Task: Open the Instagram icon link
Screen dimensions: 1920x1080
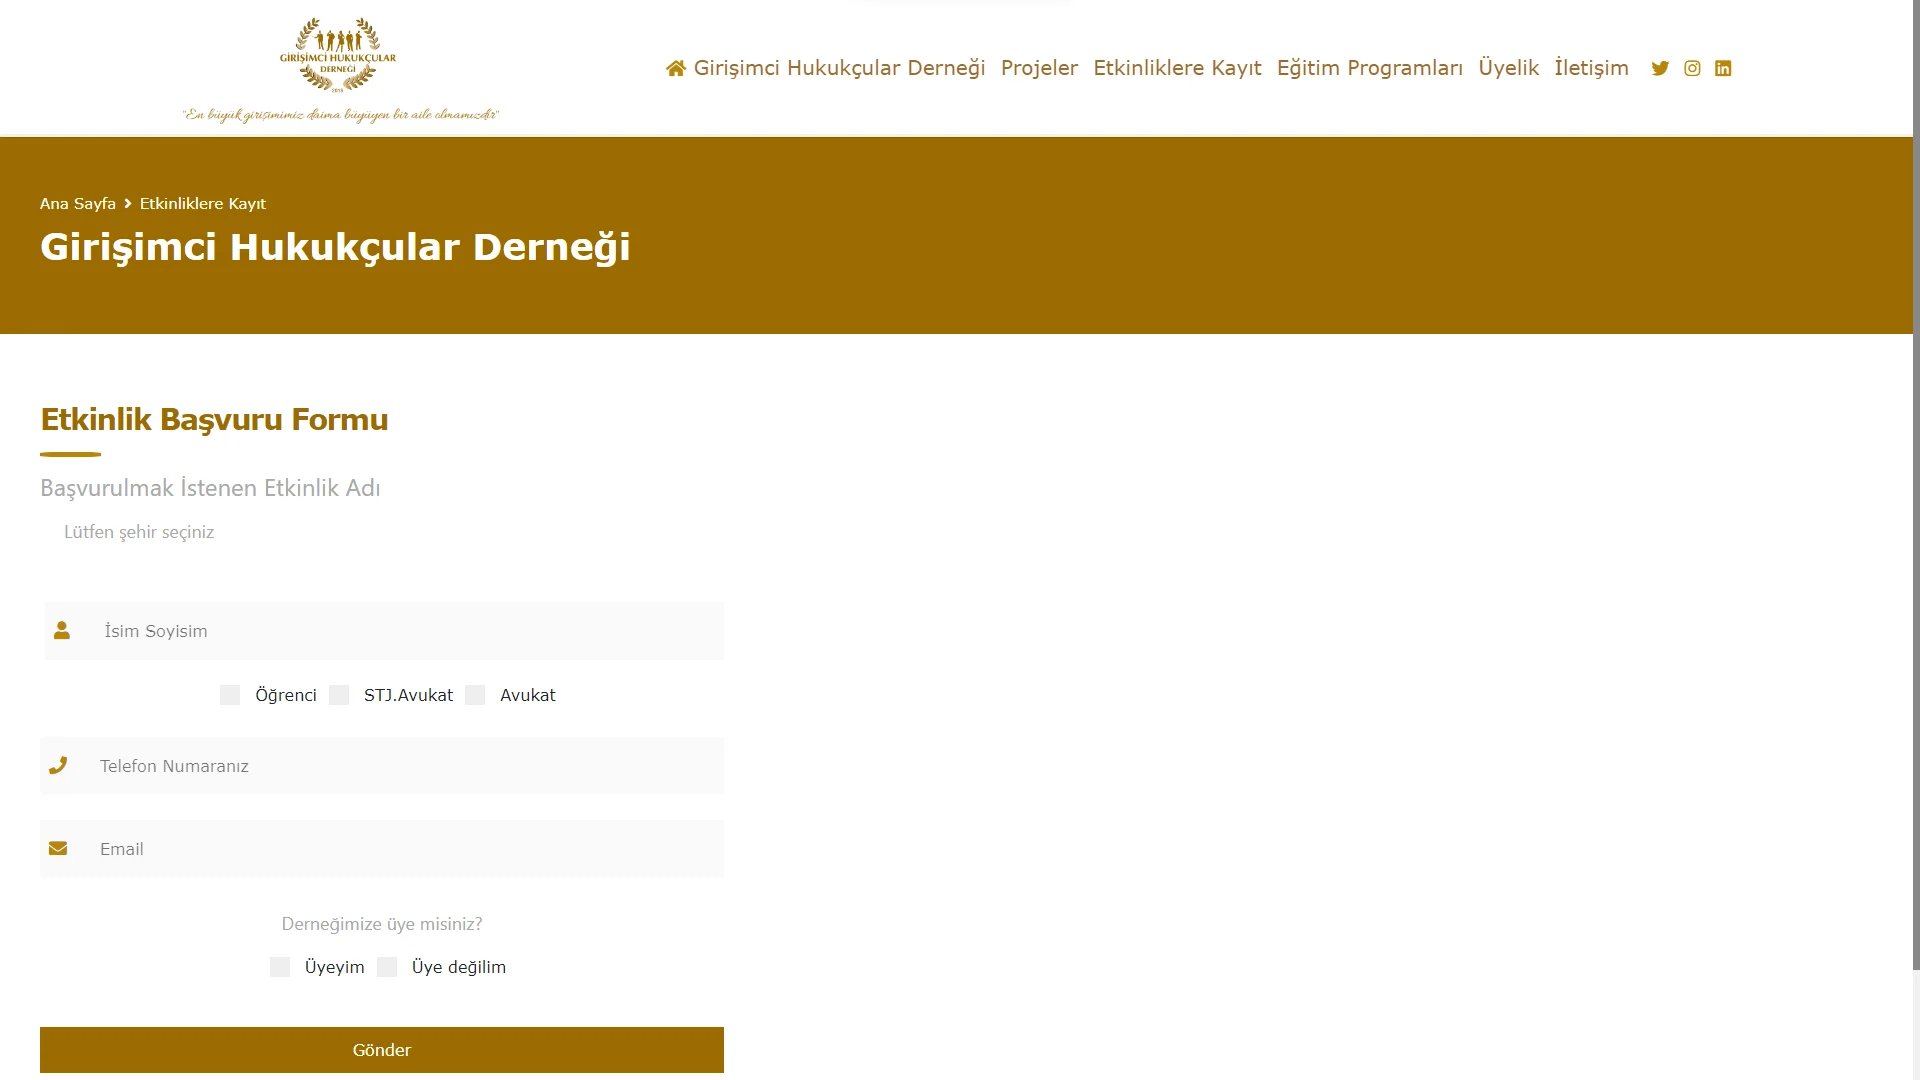Action: 1692,68
